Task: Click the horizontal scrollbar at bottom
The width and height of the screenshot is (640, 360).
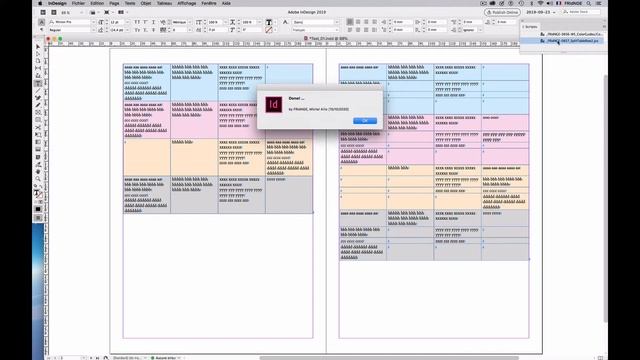Action: (x=389, y=358)
